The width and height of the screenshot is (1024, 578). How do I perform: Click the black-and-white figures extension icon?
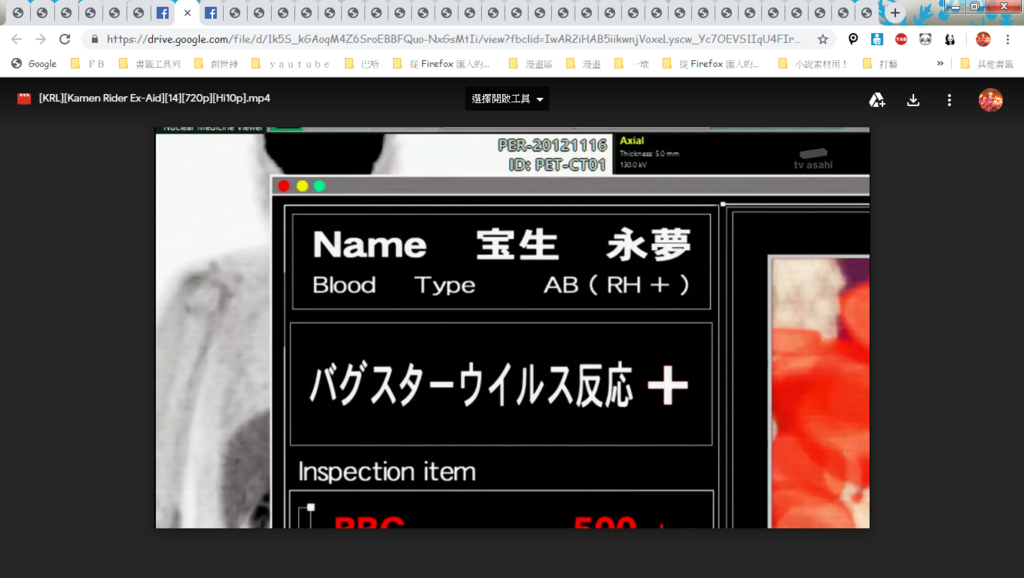pyautogui.click(x=950, y=39)
